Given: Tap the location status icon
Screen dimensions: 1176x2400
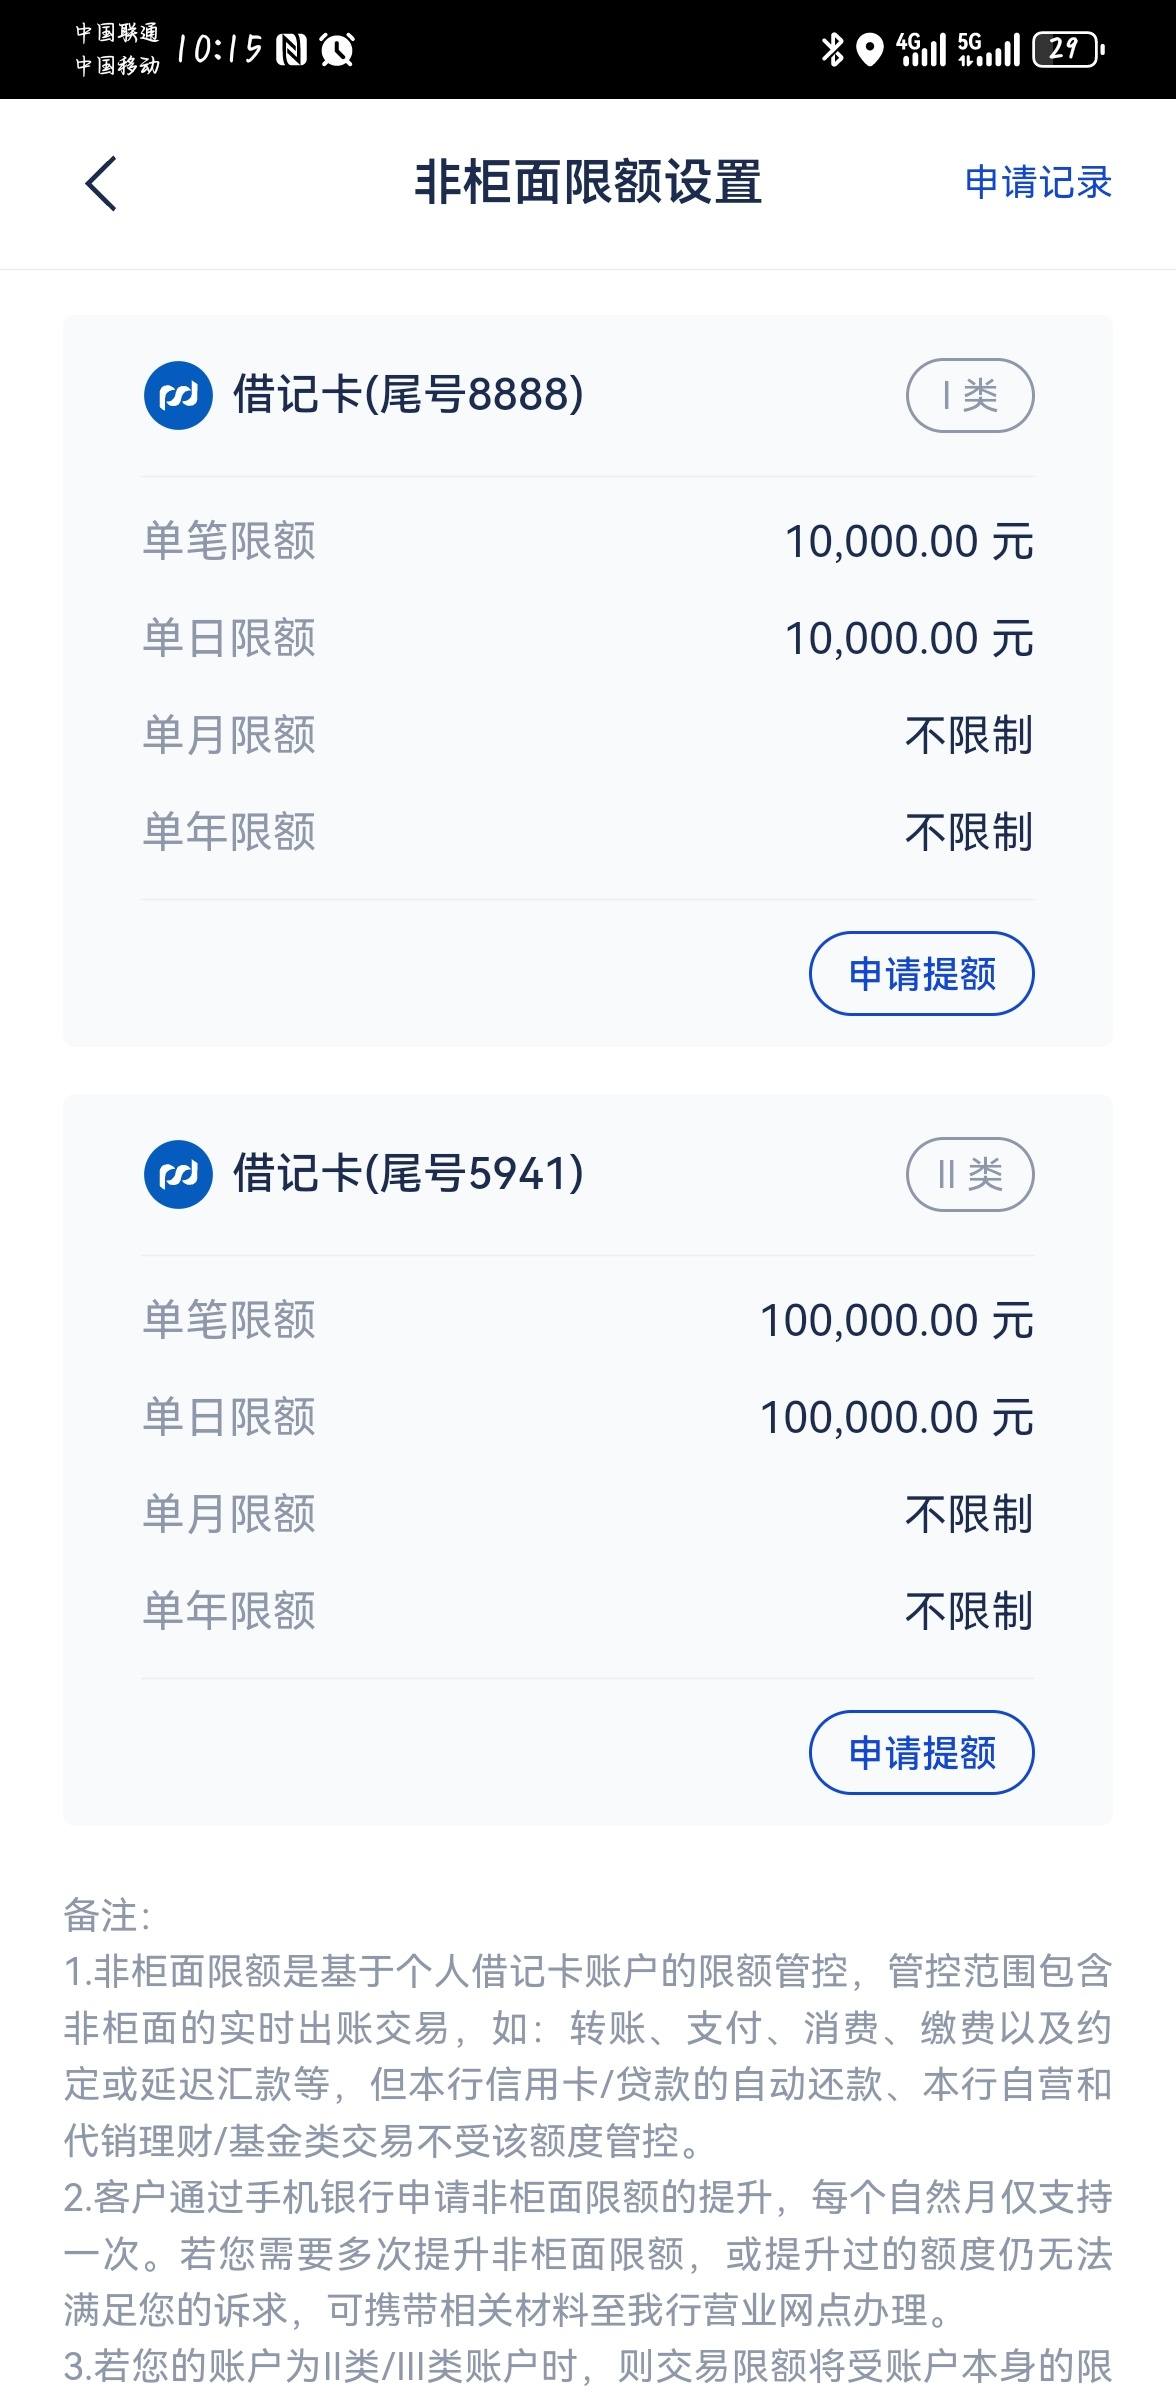Looking at the screenshot, I should pyautogui.click(x=871, y=49).
